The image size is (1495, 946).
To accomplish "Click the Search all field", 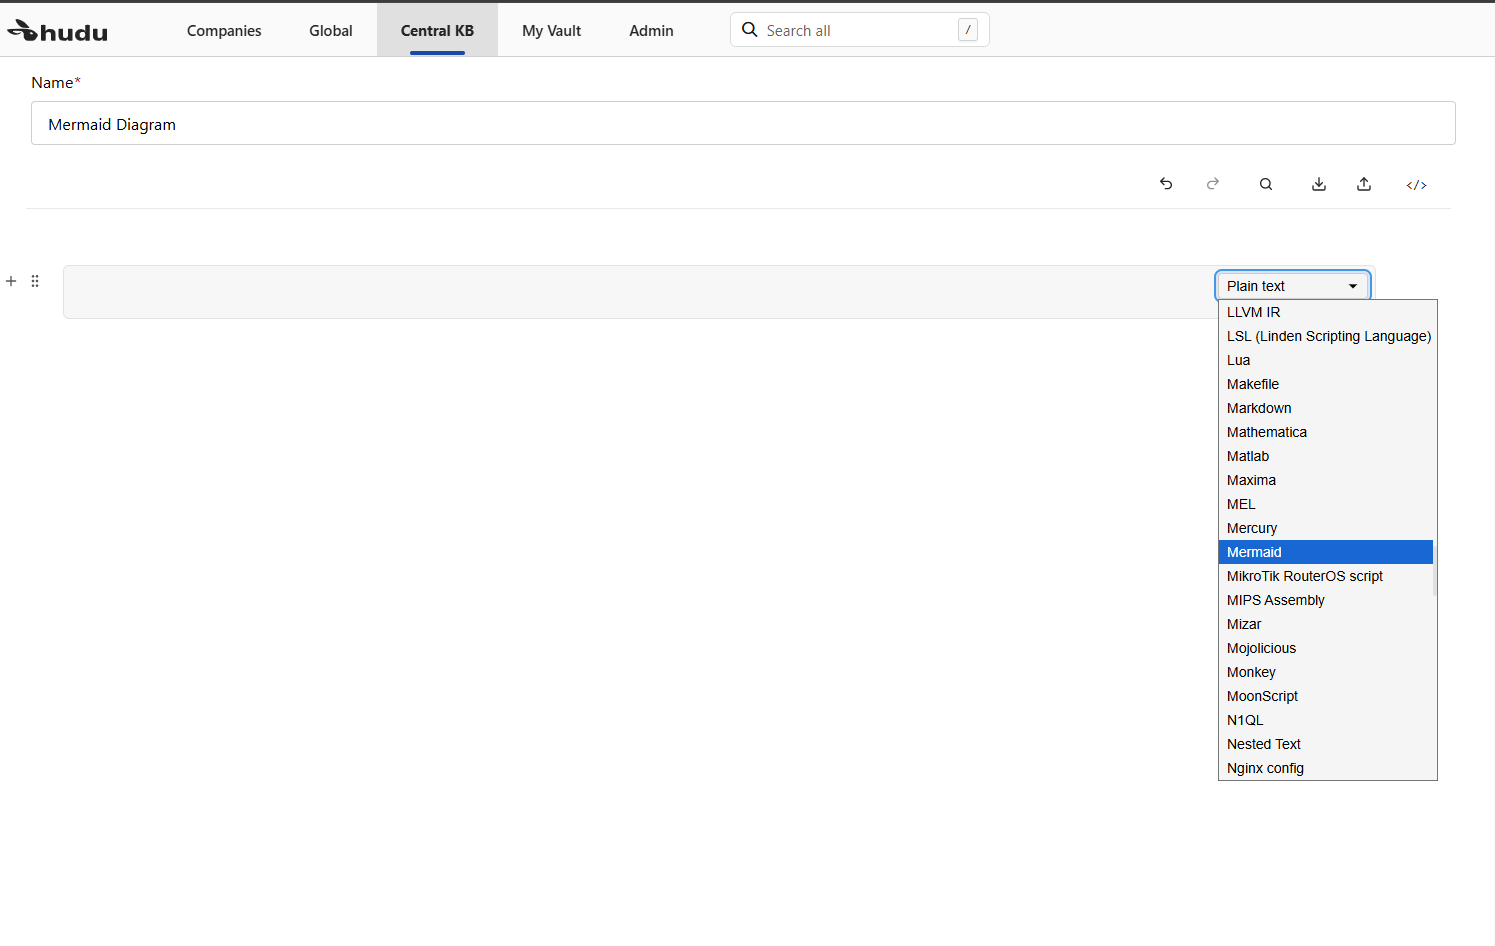I will (x=860, y=30).
